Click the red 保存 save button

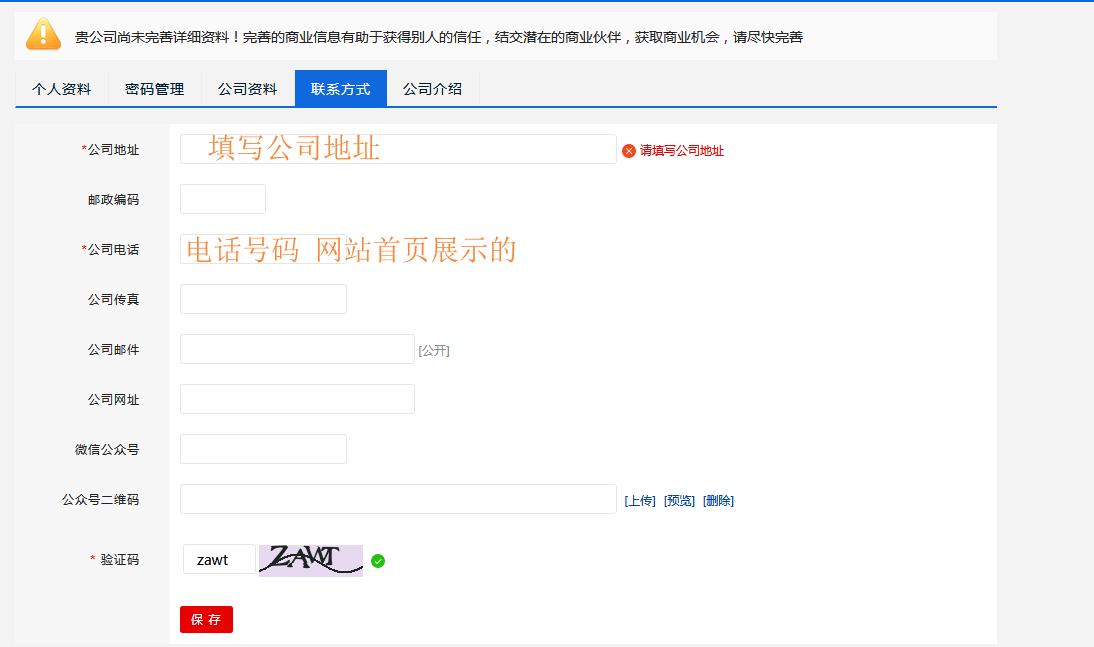[206, 619]
